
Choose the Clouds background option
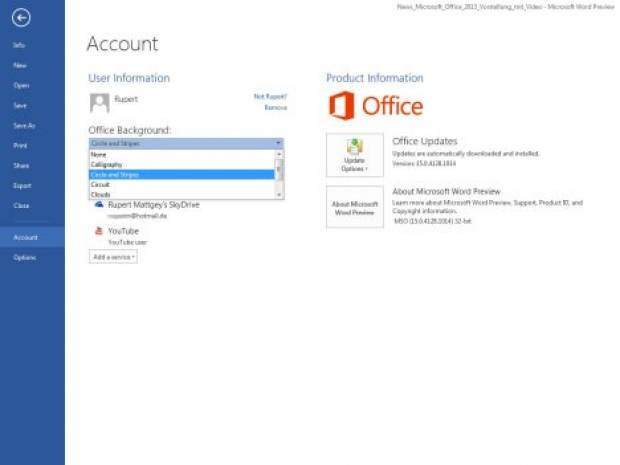pos(181,194)
